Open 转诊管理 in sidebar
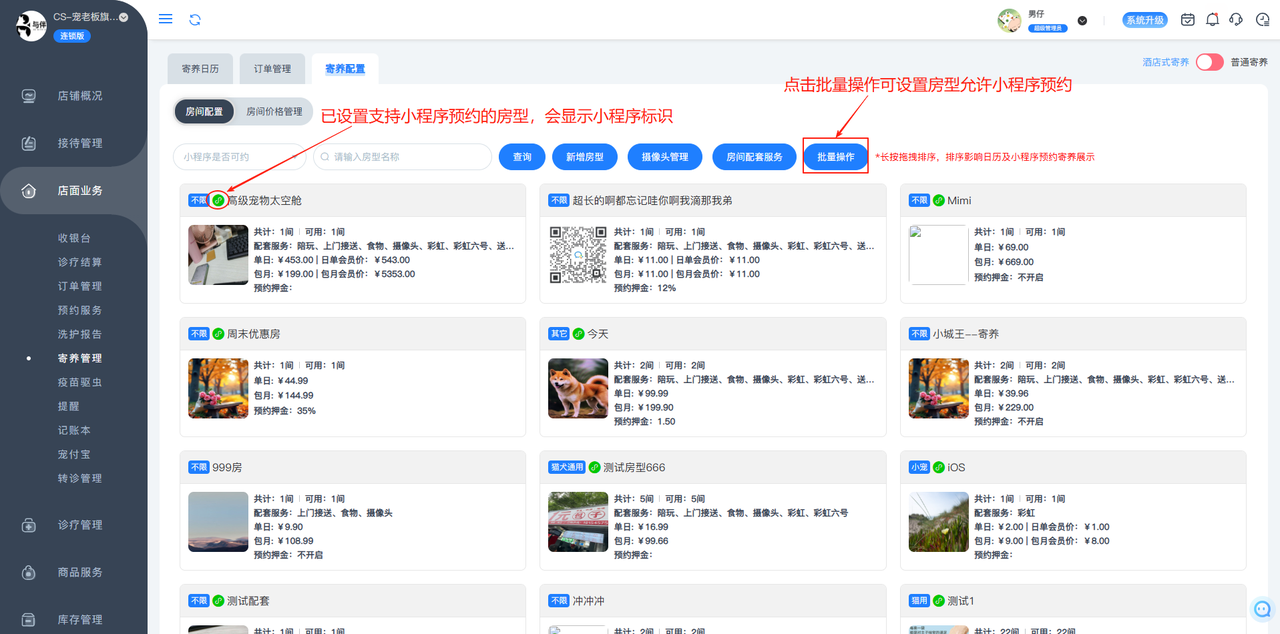 click(80, 478)
